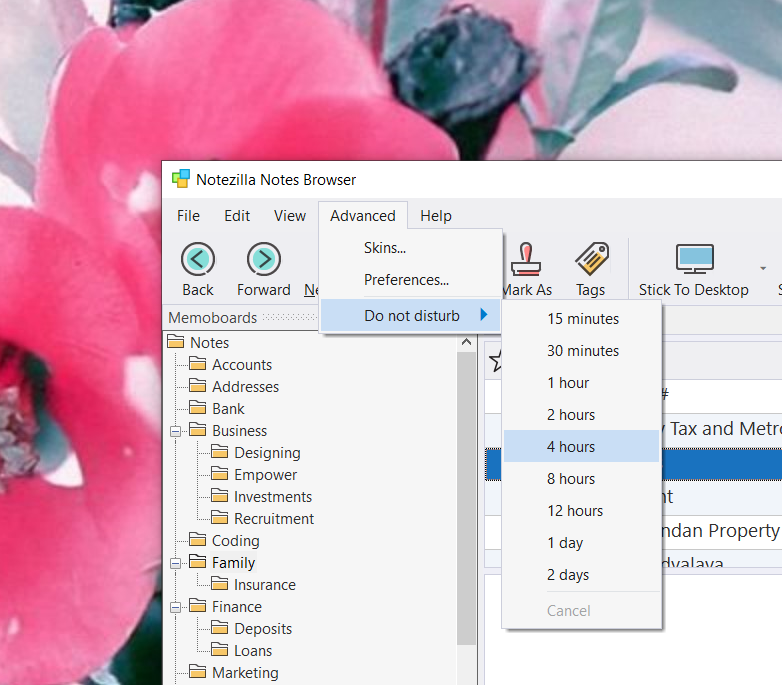The width and height of the screenshot is (782, 685).
Task: Click the memoboards tree scrollbar thumb
Action: click(x=466, y=498)
